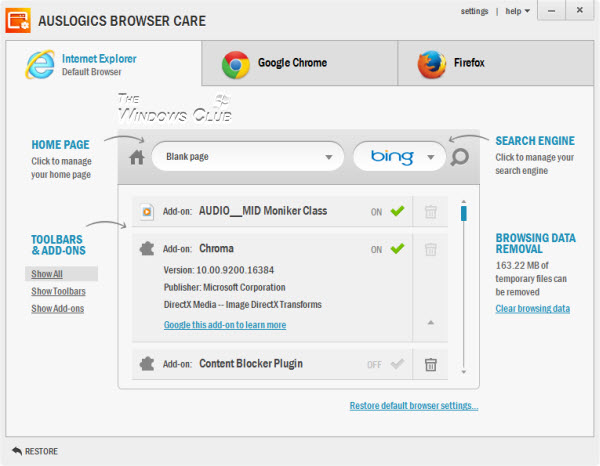Viewport: 600px width, 466px height.
Task: Click the RESTORE button at bottom
Action: pyautogui.click(x=35, y=451)
